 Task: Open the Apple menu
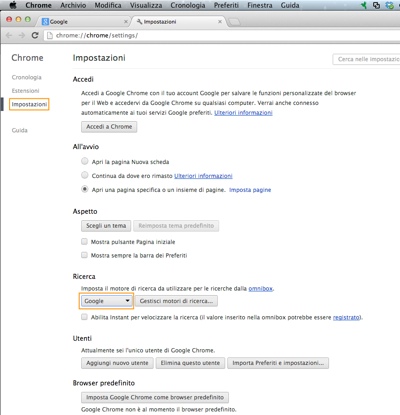[13, 5]
